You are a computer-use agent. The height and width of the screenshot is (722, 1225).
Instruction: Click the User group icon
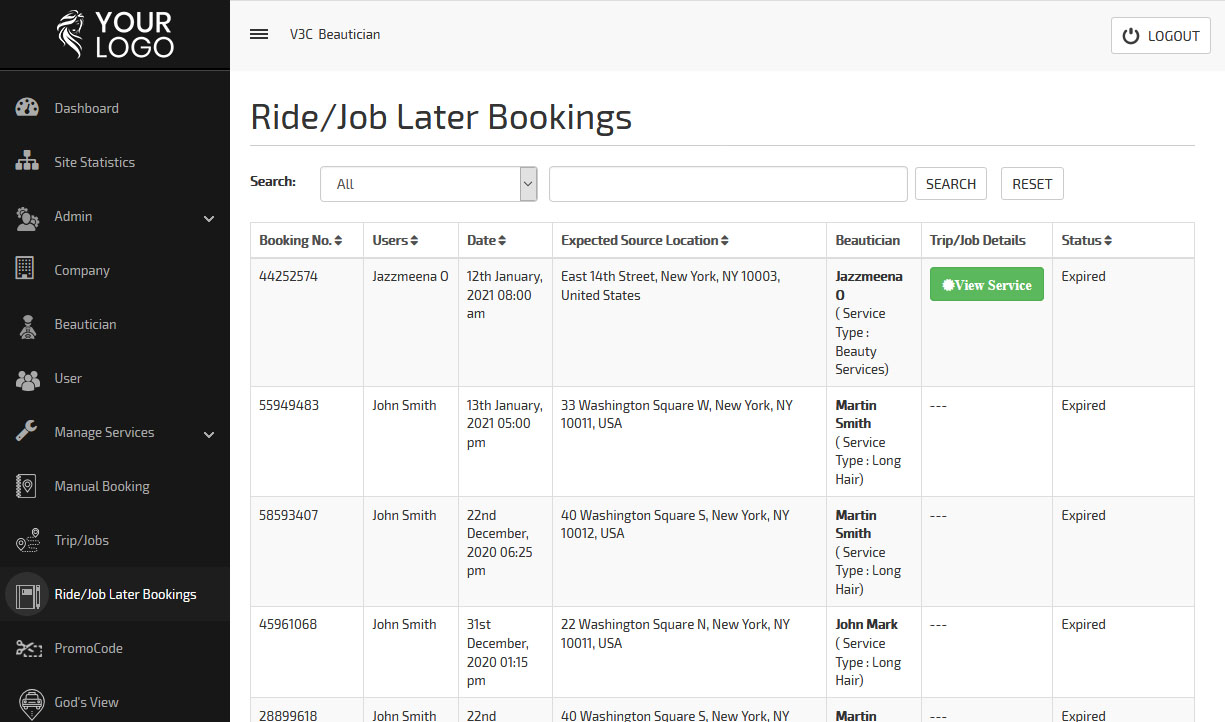pyautogui.click(x=27, y=379)
